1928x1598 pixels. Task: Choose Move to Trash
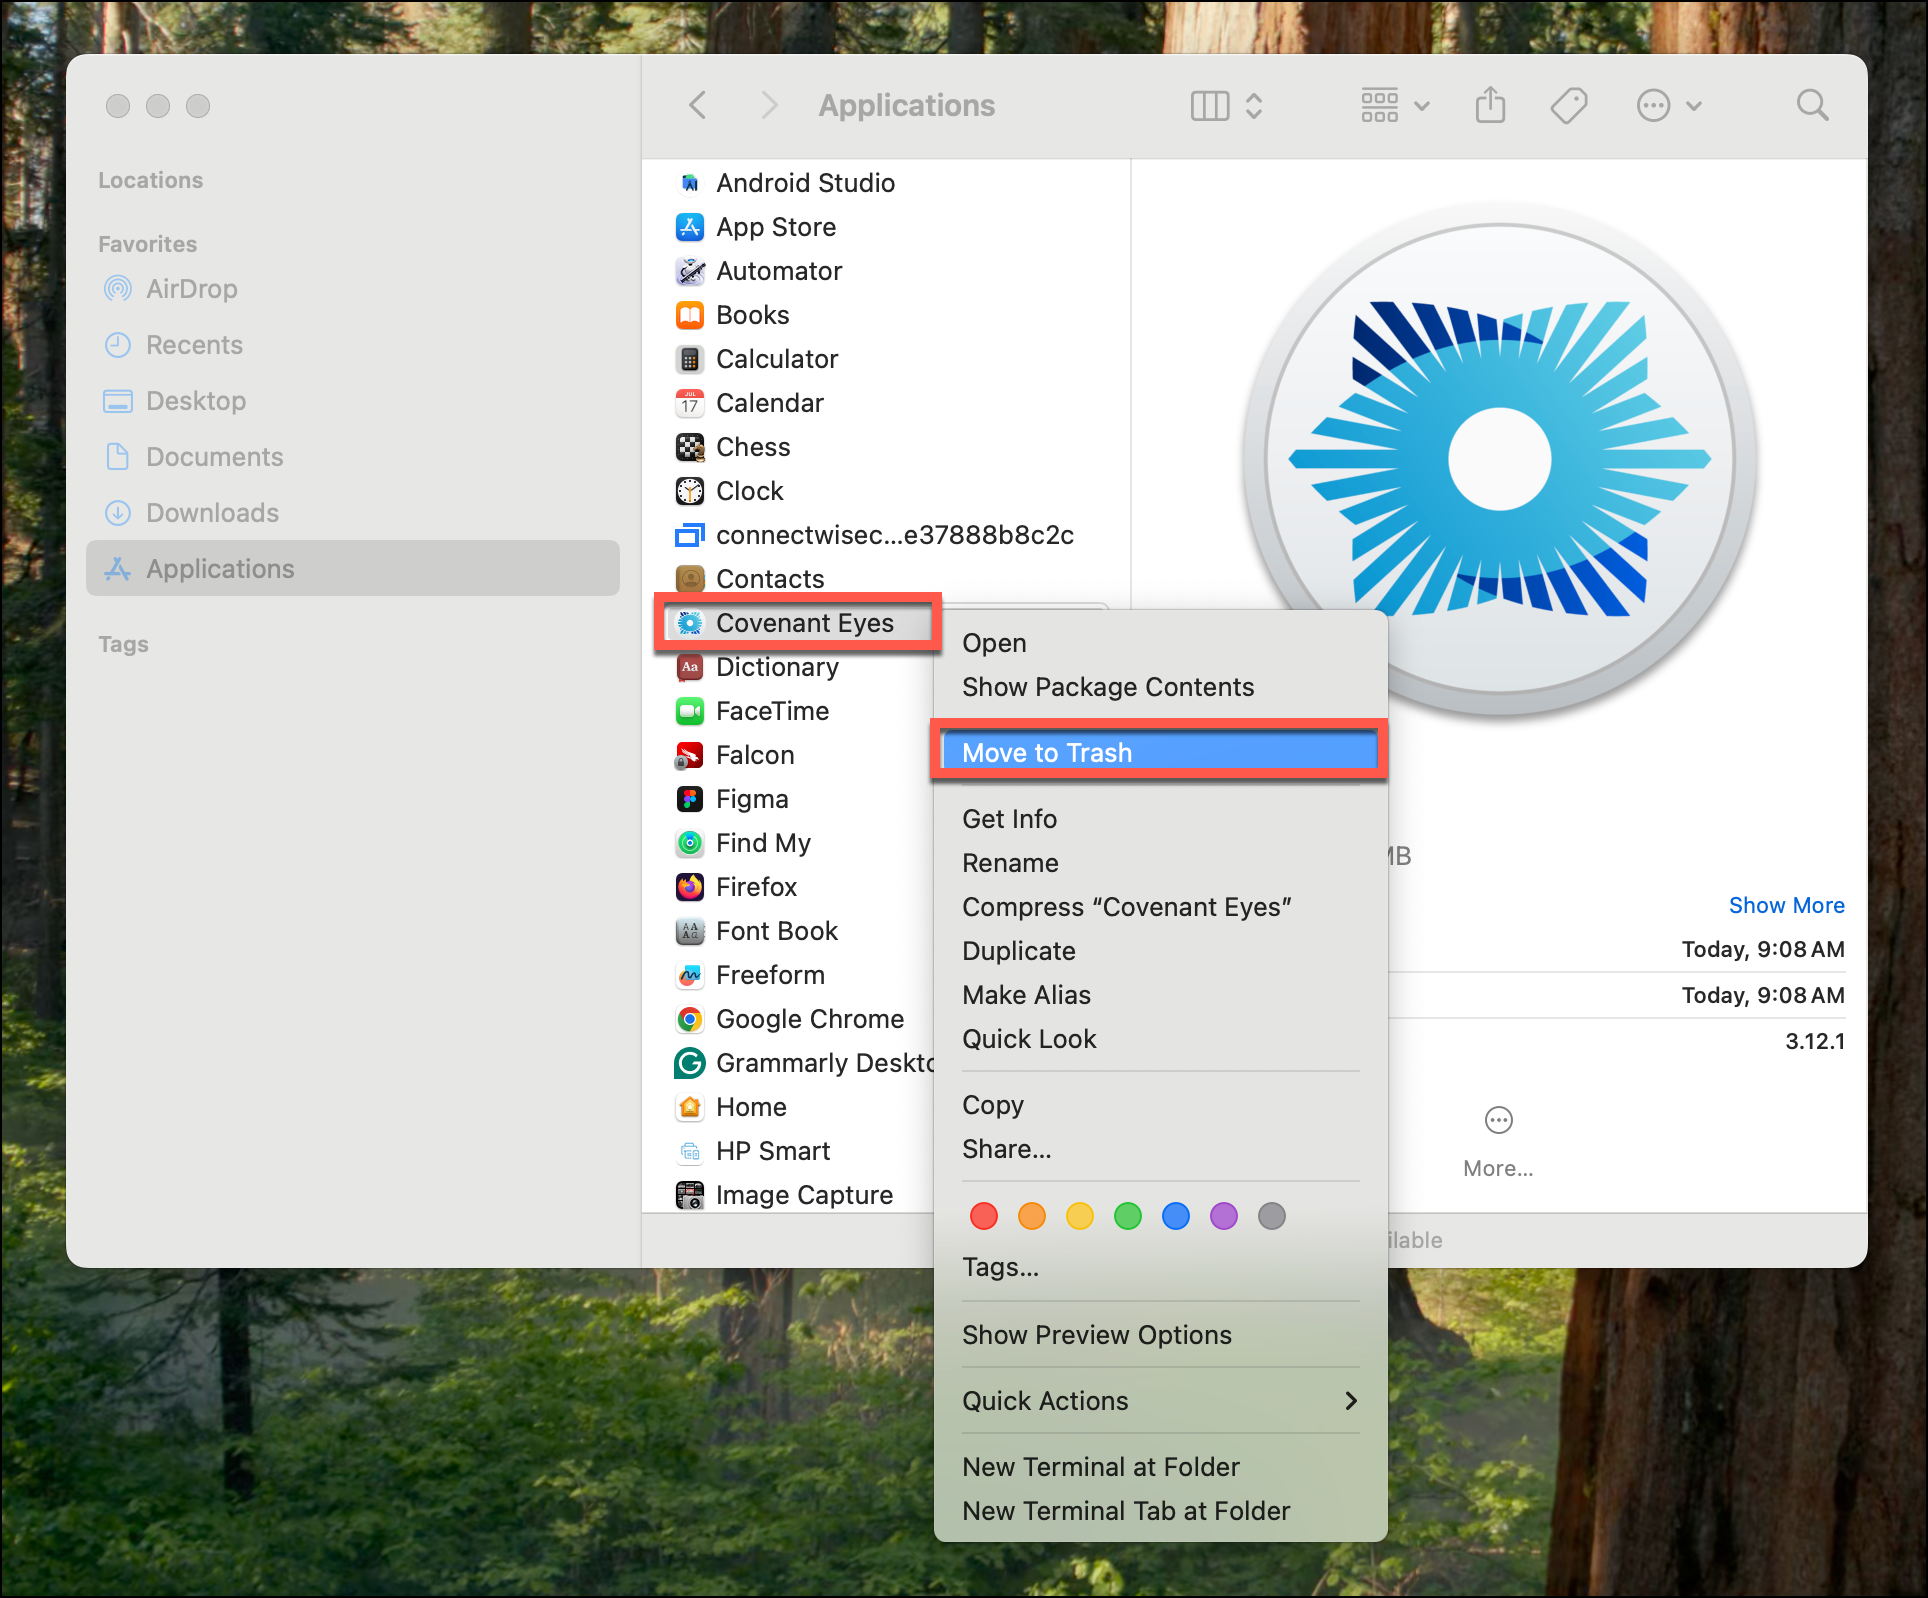[1160, 753]
